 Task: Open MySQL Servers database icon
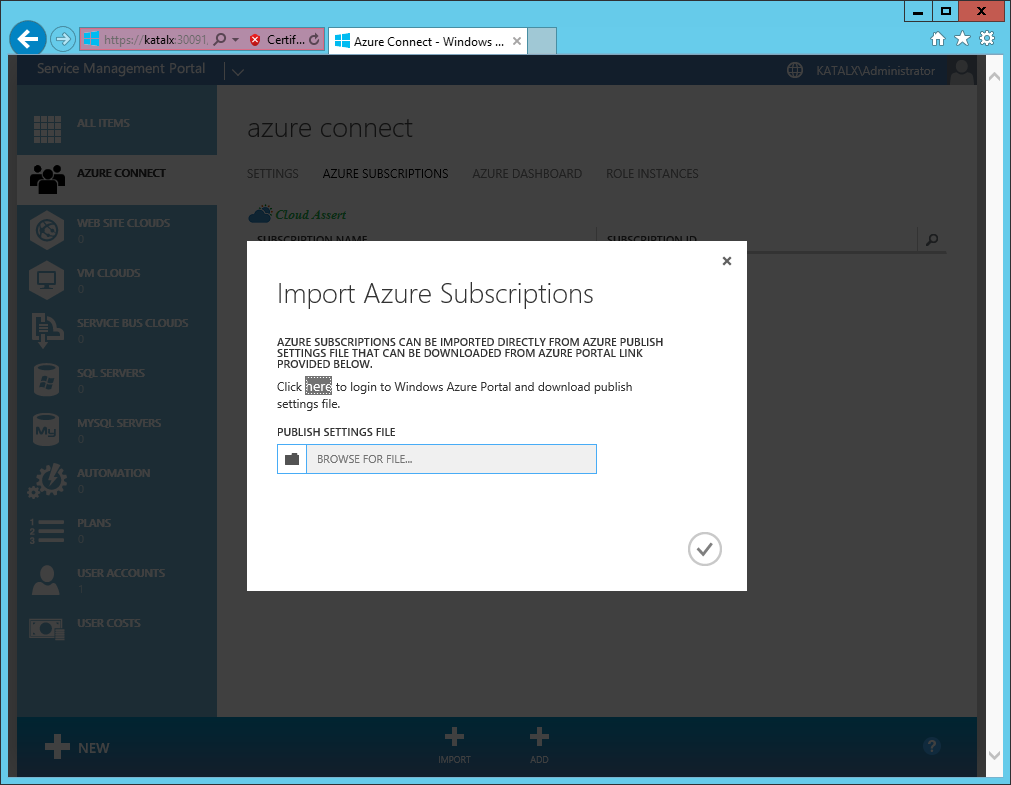46,430
